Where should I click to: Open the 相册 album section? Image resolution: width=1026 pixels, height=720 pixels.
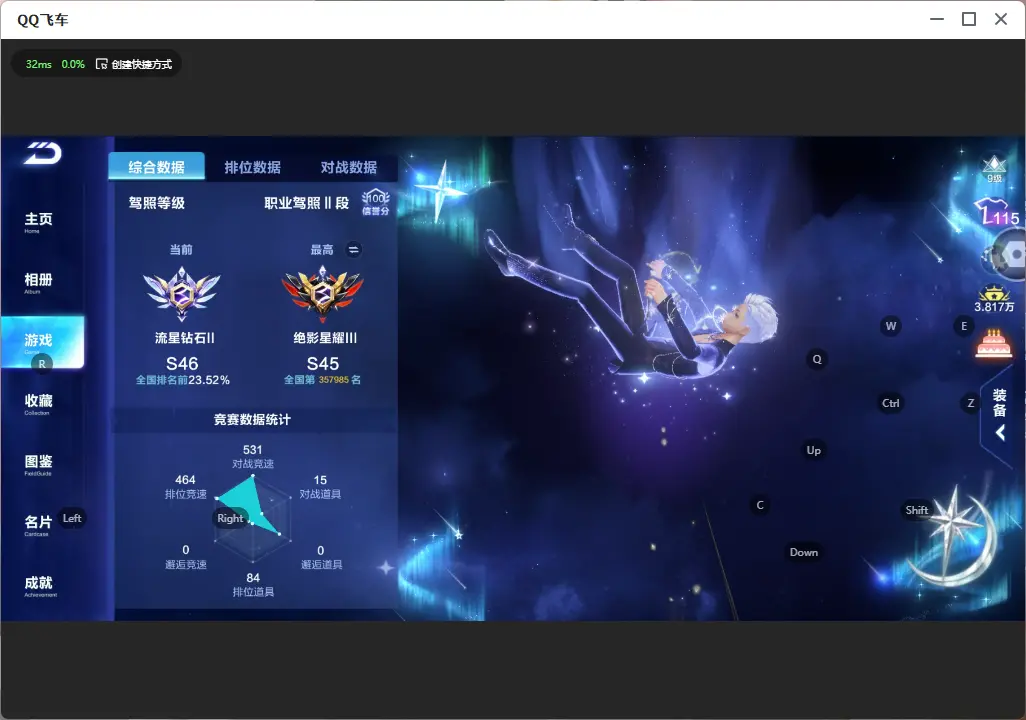pos(38,283)
